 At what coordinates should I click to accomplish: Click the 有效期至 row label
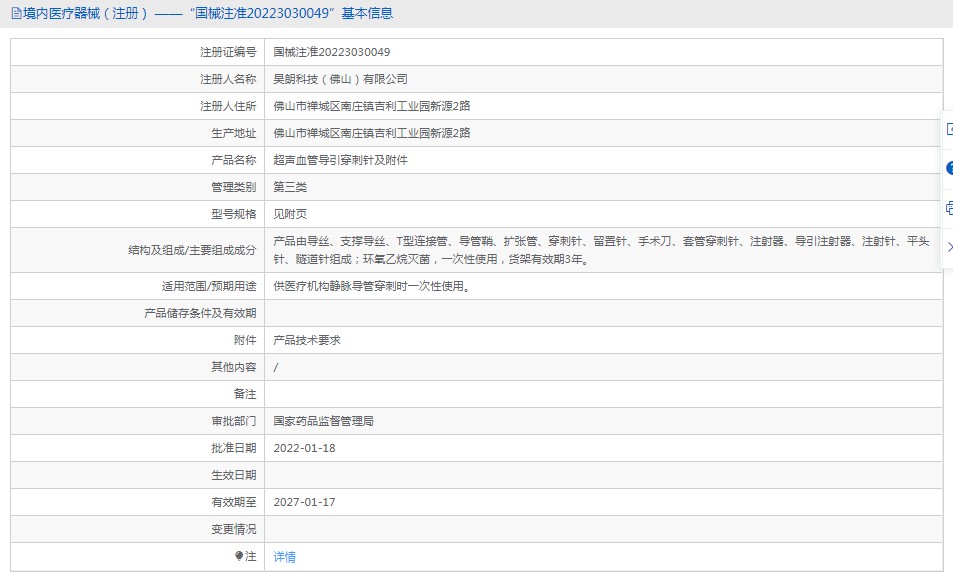tap(233, 502)
